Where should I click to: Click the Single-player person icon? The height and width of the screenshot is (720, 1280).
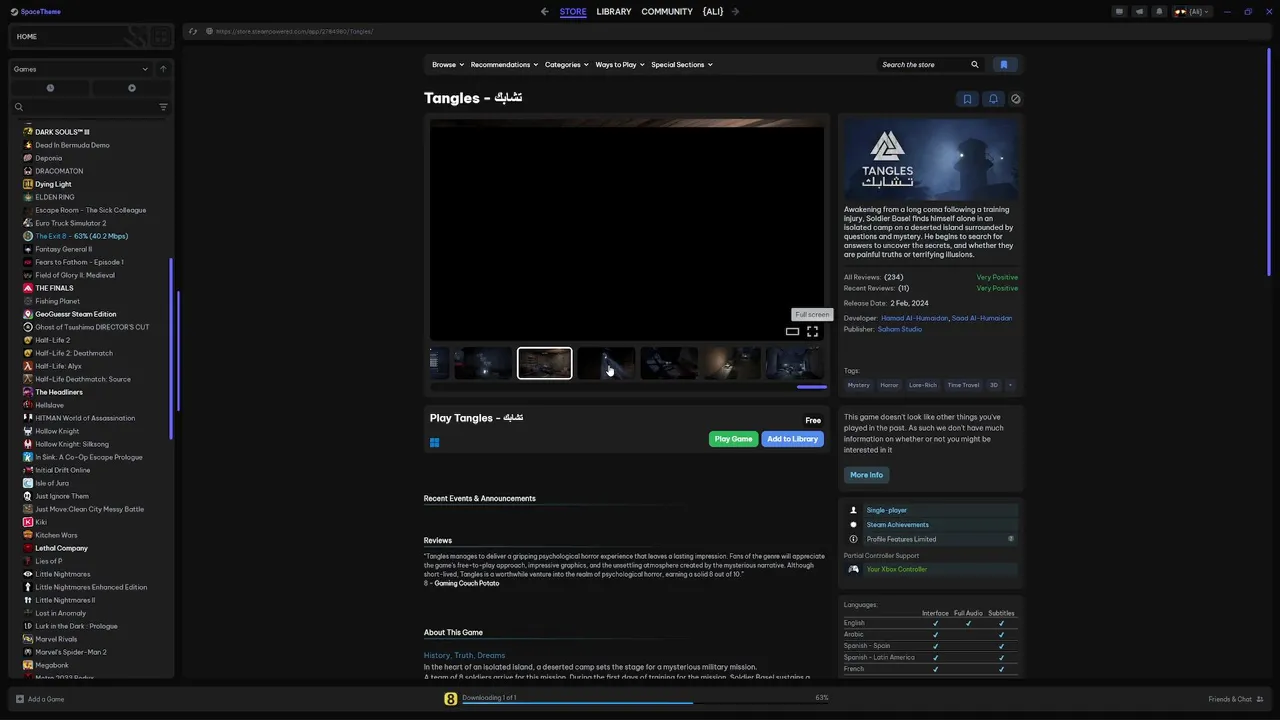pyautogui.click(x=854, y=510)
